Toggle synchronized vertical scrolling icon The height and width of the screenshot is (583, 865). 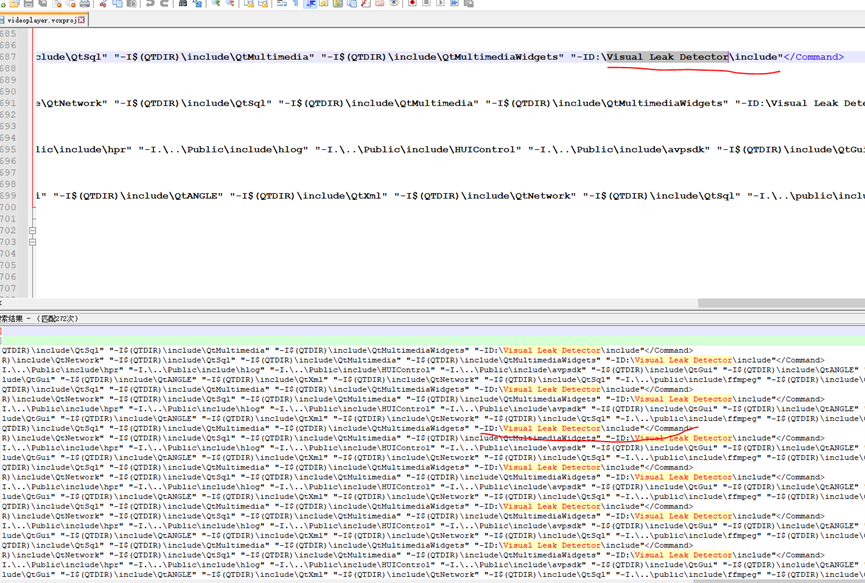[x=249, y=3]
